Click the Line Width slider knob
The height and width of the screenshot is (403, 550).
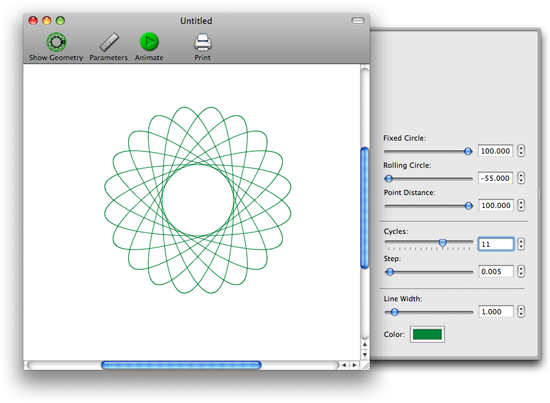click(x=395, y=312)
